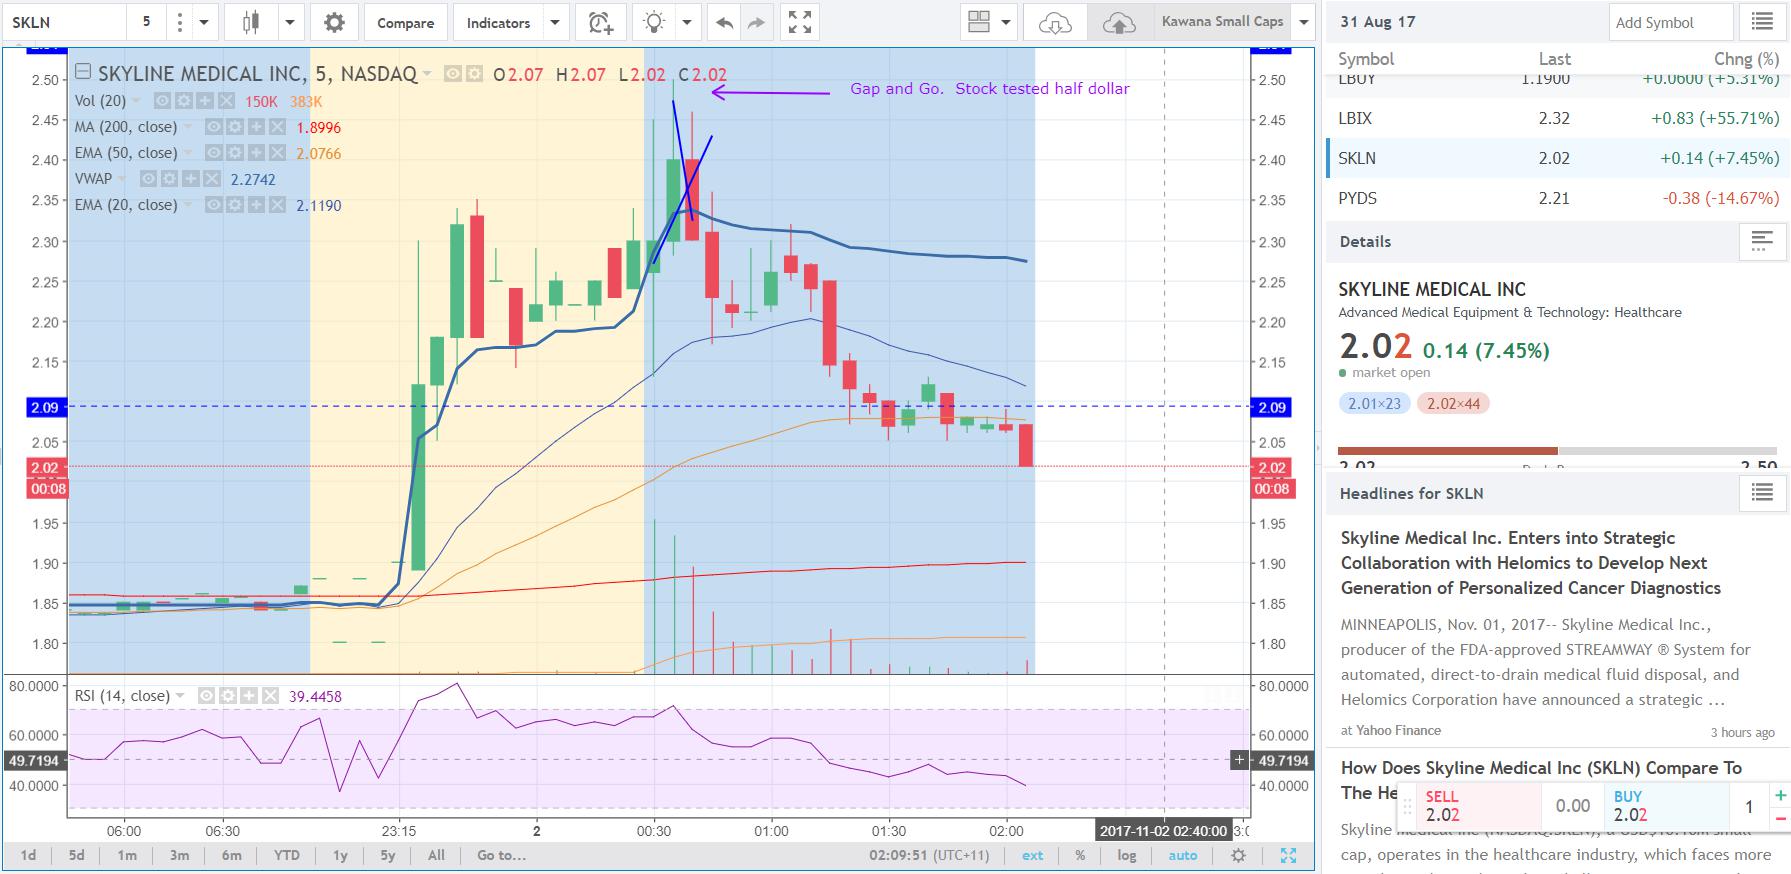The width and height of the screenshot is (1791, 874).
Task: Remove the VWAP indicator
Action: 211,179
